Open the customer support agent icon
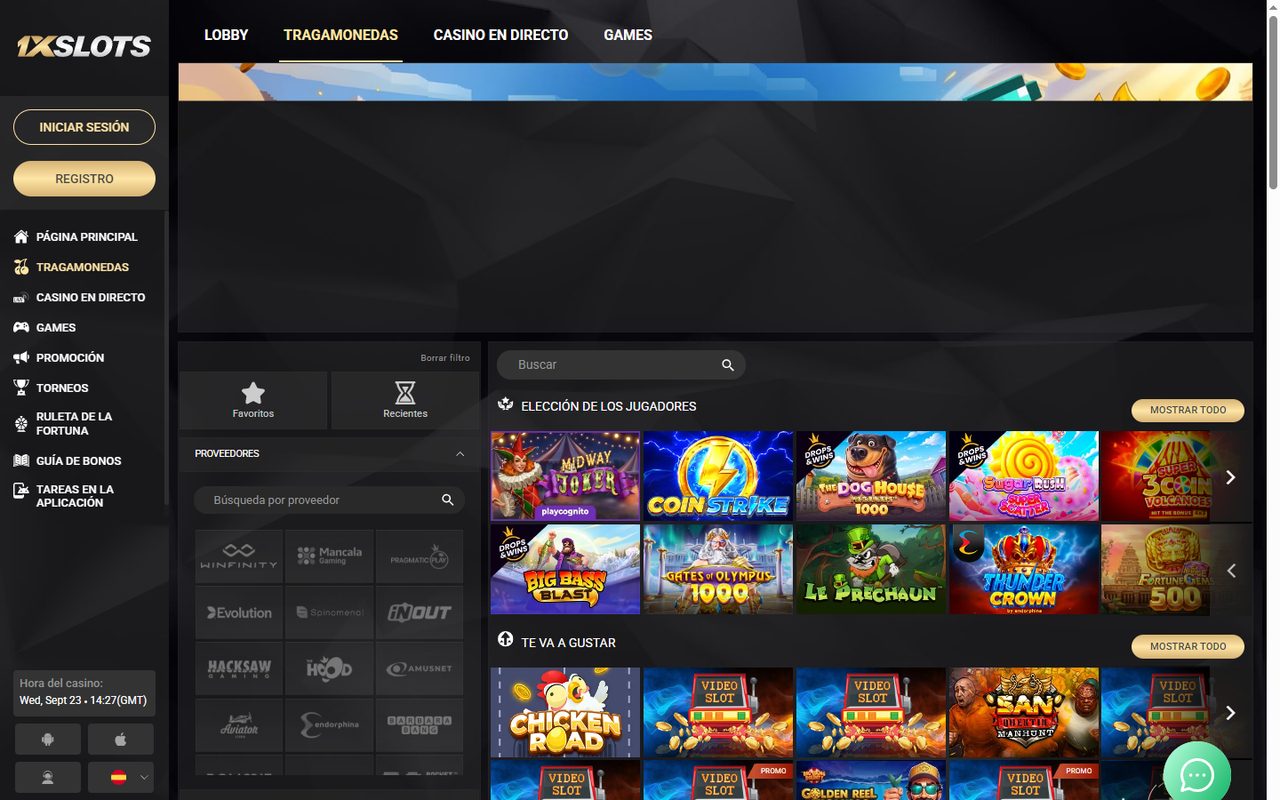The height and width of the screenshot is (800, 1280). 48,777
